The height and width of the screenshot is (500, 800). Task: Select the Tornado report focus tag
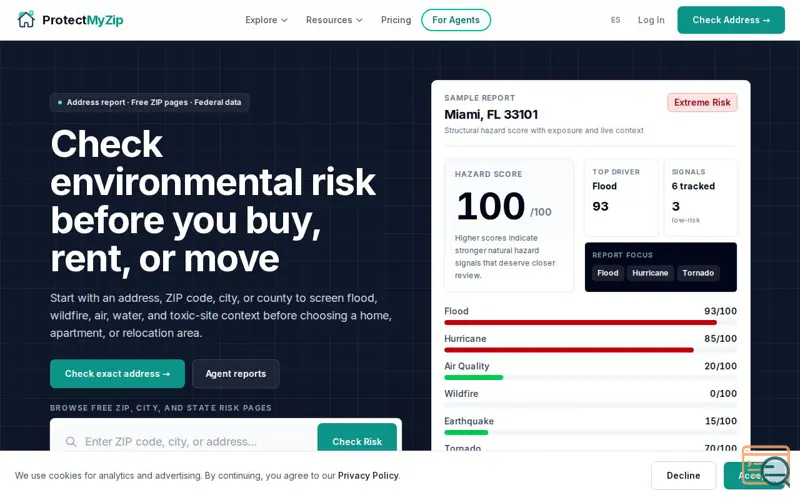point(698,273)
